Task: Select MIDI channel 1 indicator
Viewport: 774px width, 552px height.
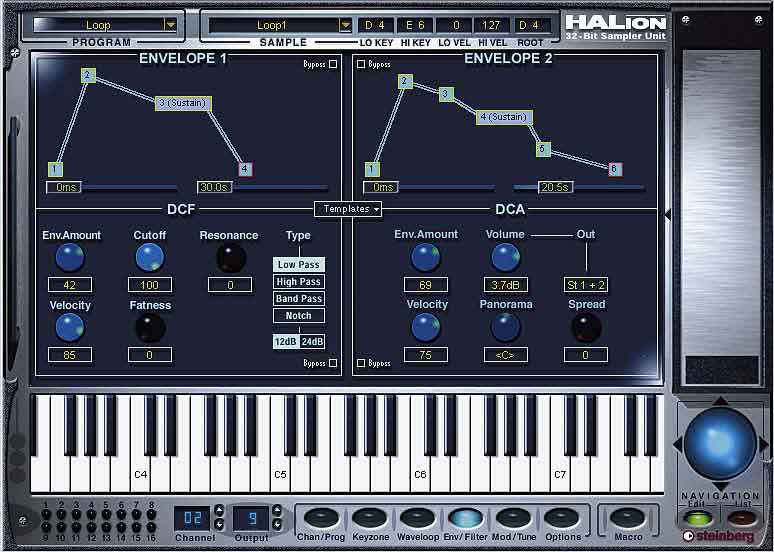Action: click(45, 515)
